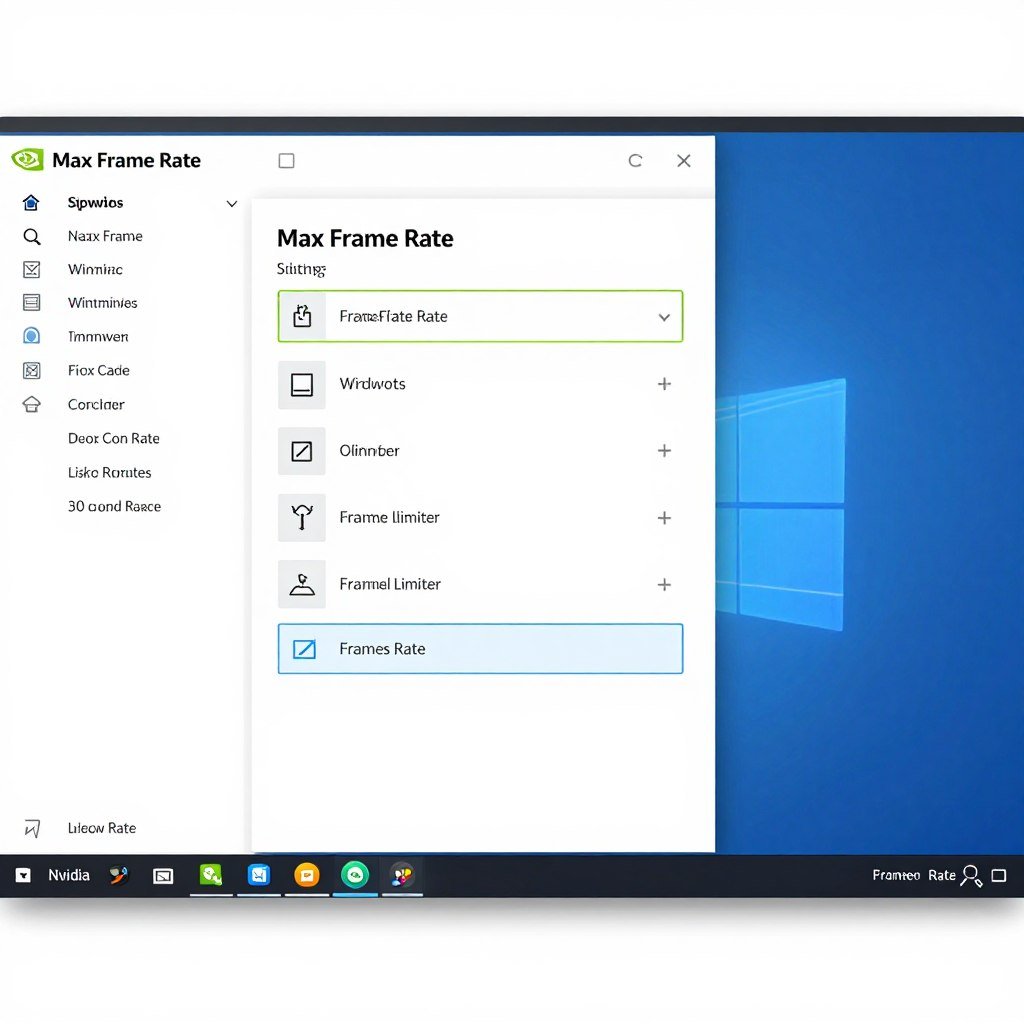Expand the Frame llimiter entry

[664, 518]
